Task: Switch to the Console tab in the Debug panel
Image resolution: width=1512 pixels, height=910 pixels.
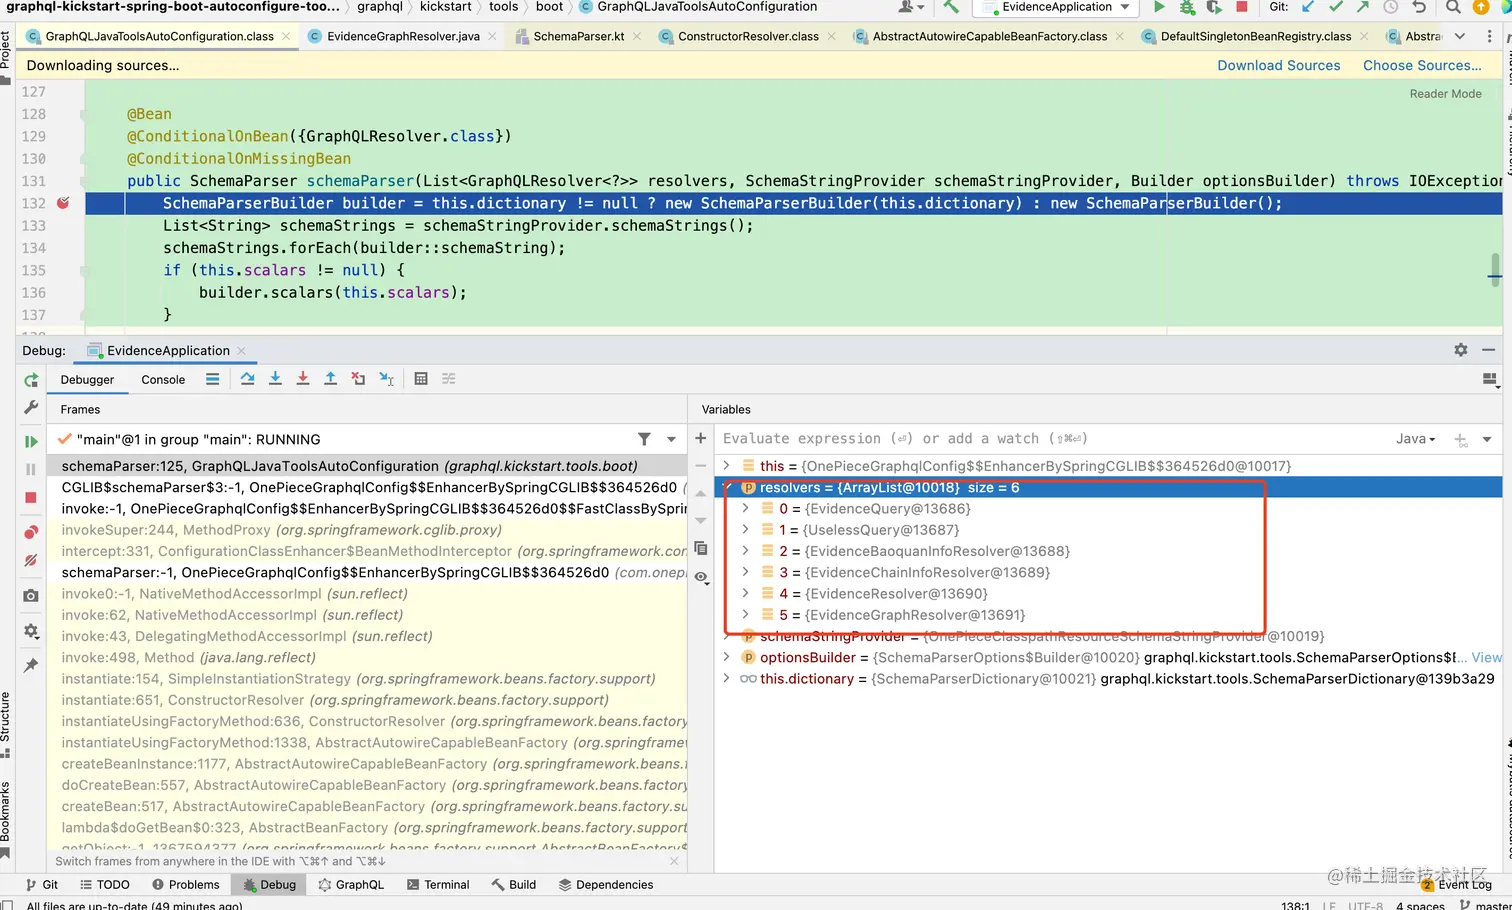Action: point(163,380)
